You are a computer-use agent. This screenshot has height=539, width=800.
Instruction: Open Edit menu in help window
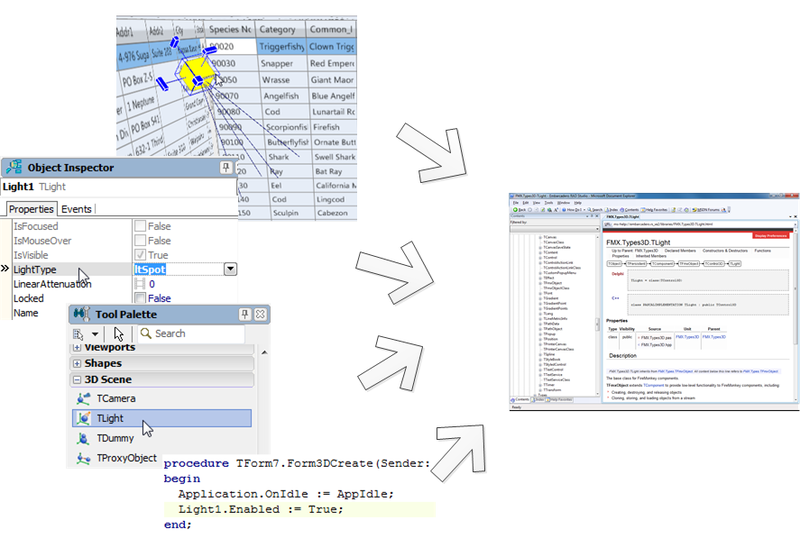click(x=526, y=203)
